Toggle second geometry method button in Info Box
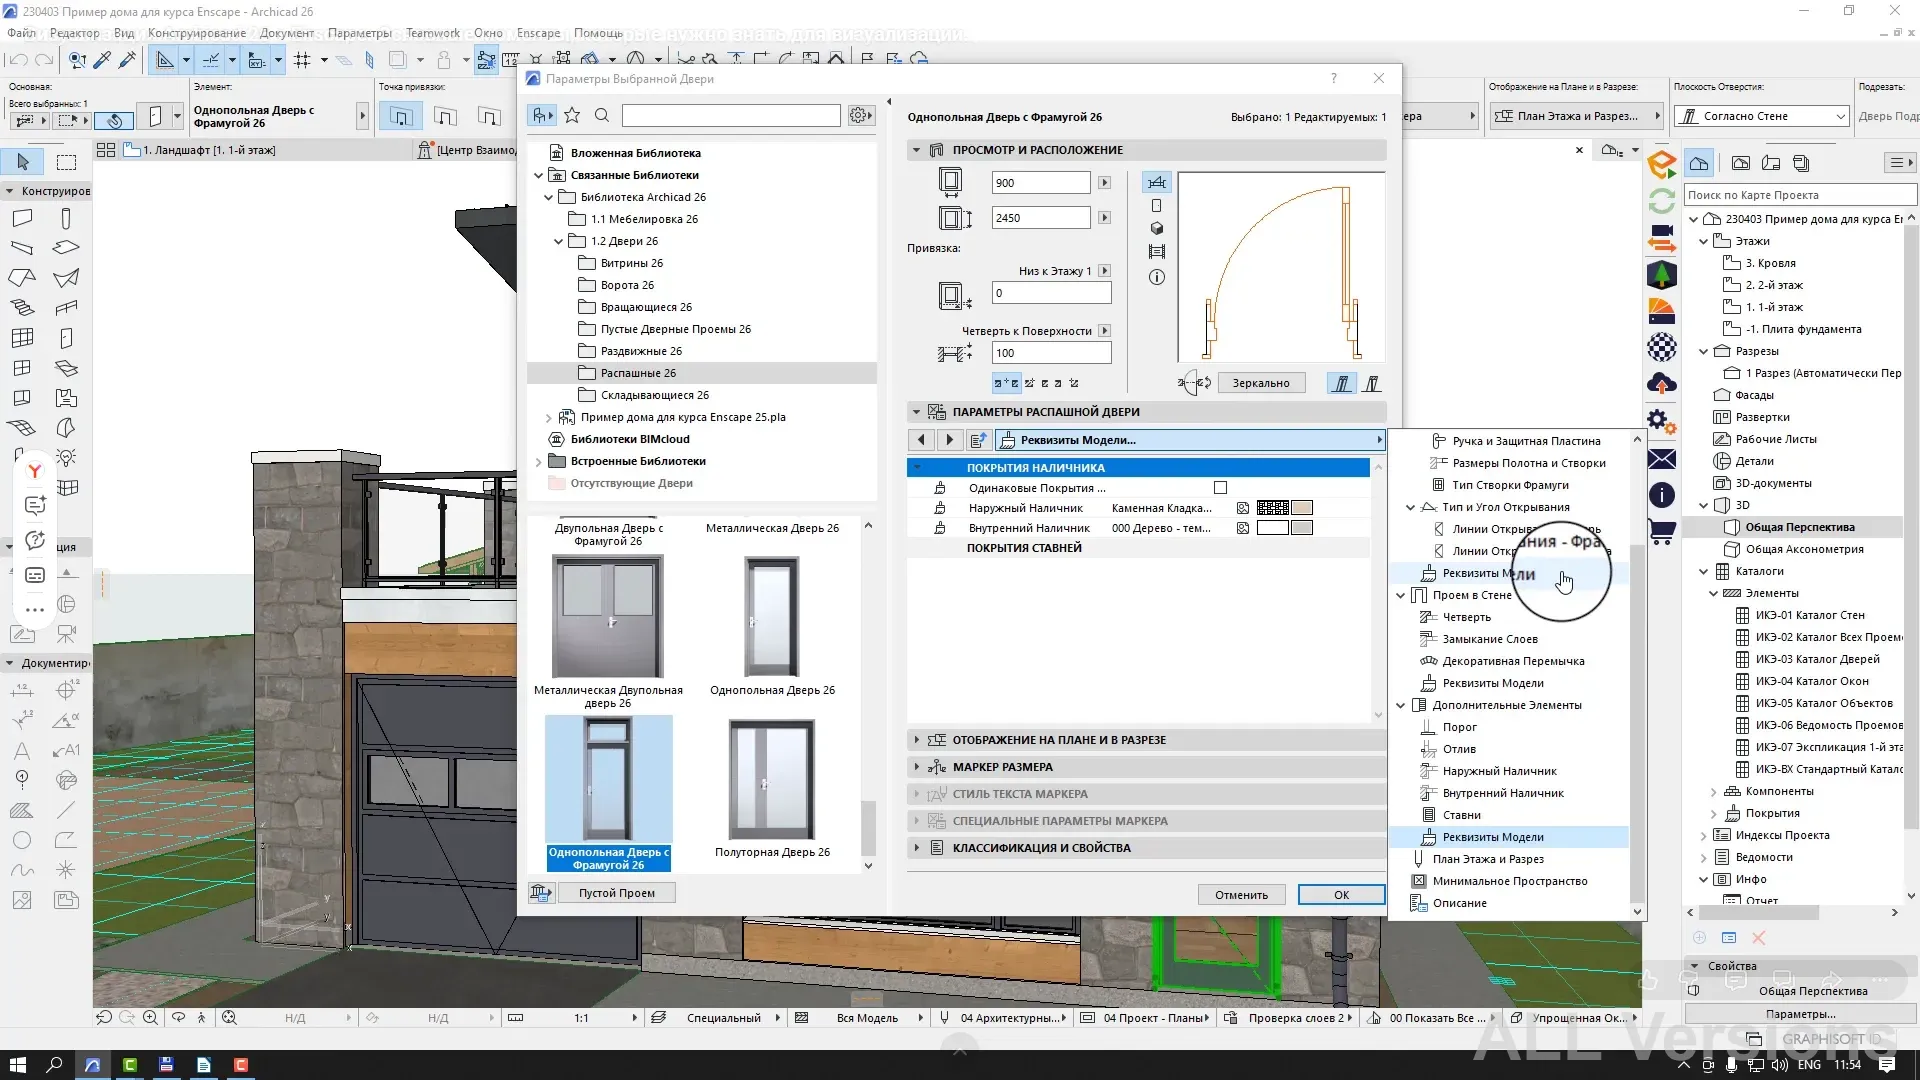Screen dimensions: 1920x1080 point(445,117)
